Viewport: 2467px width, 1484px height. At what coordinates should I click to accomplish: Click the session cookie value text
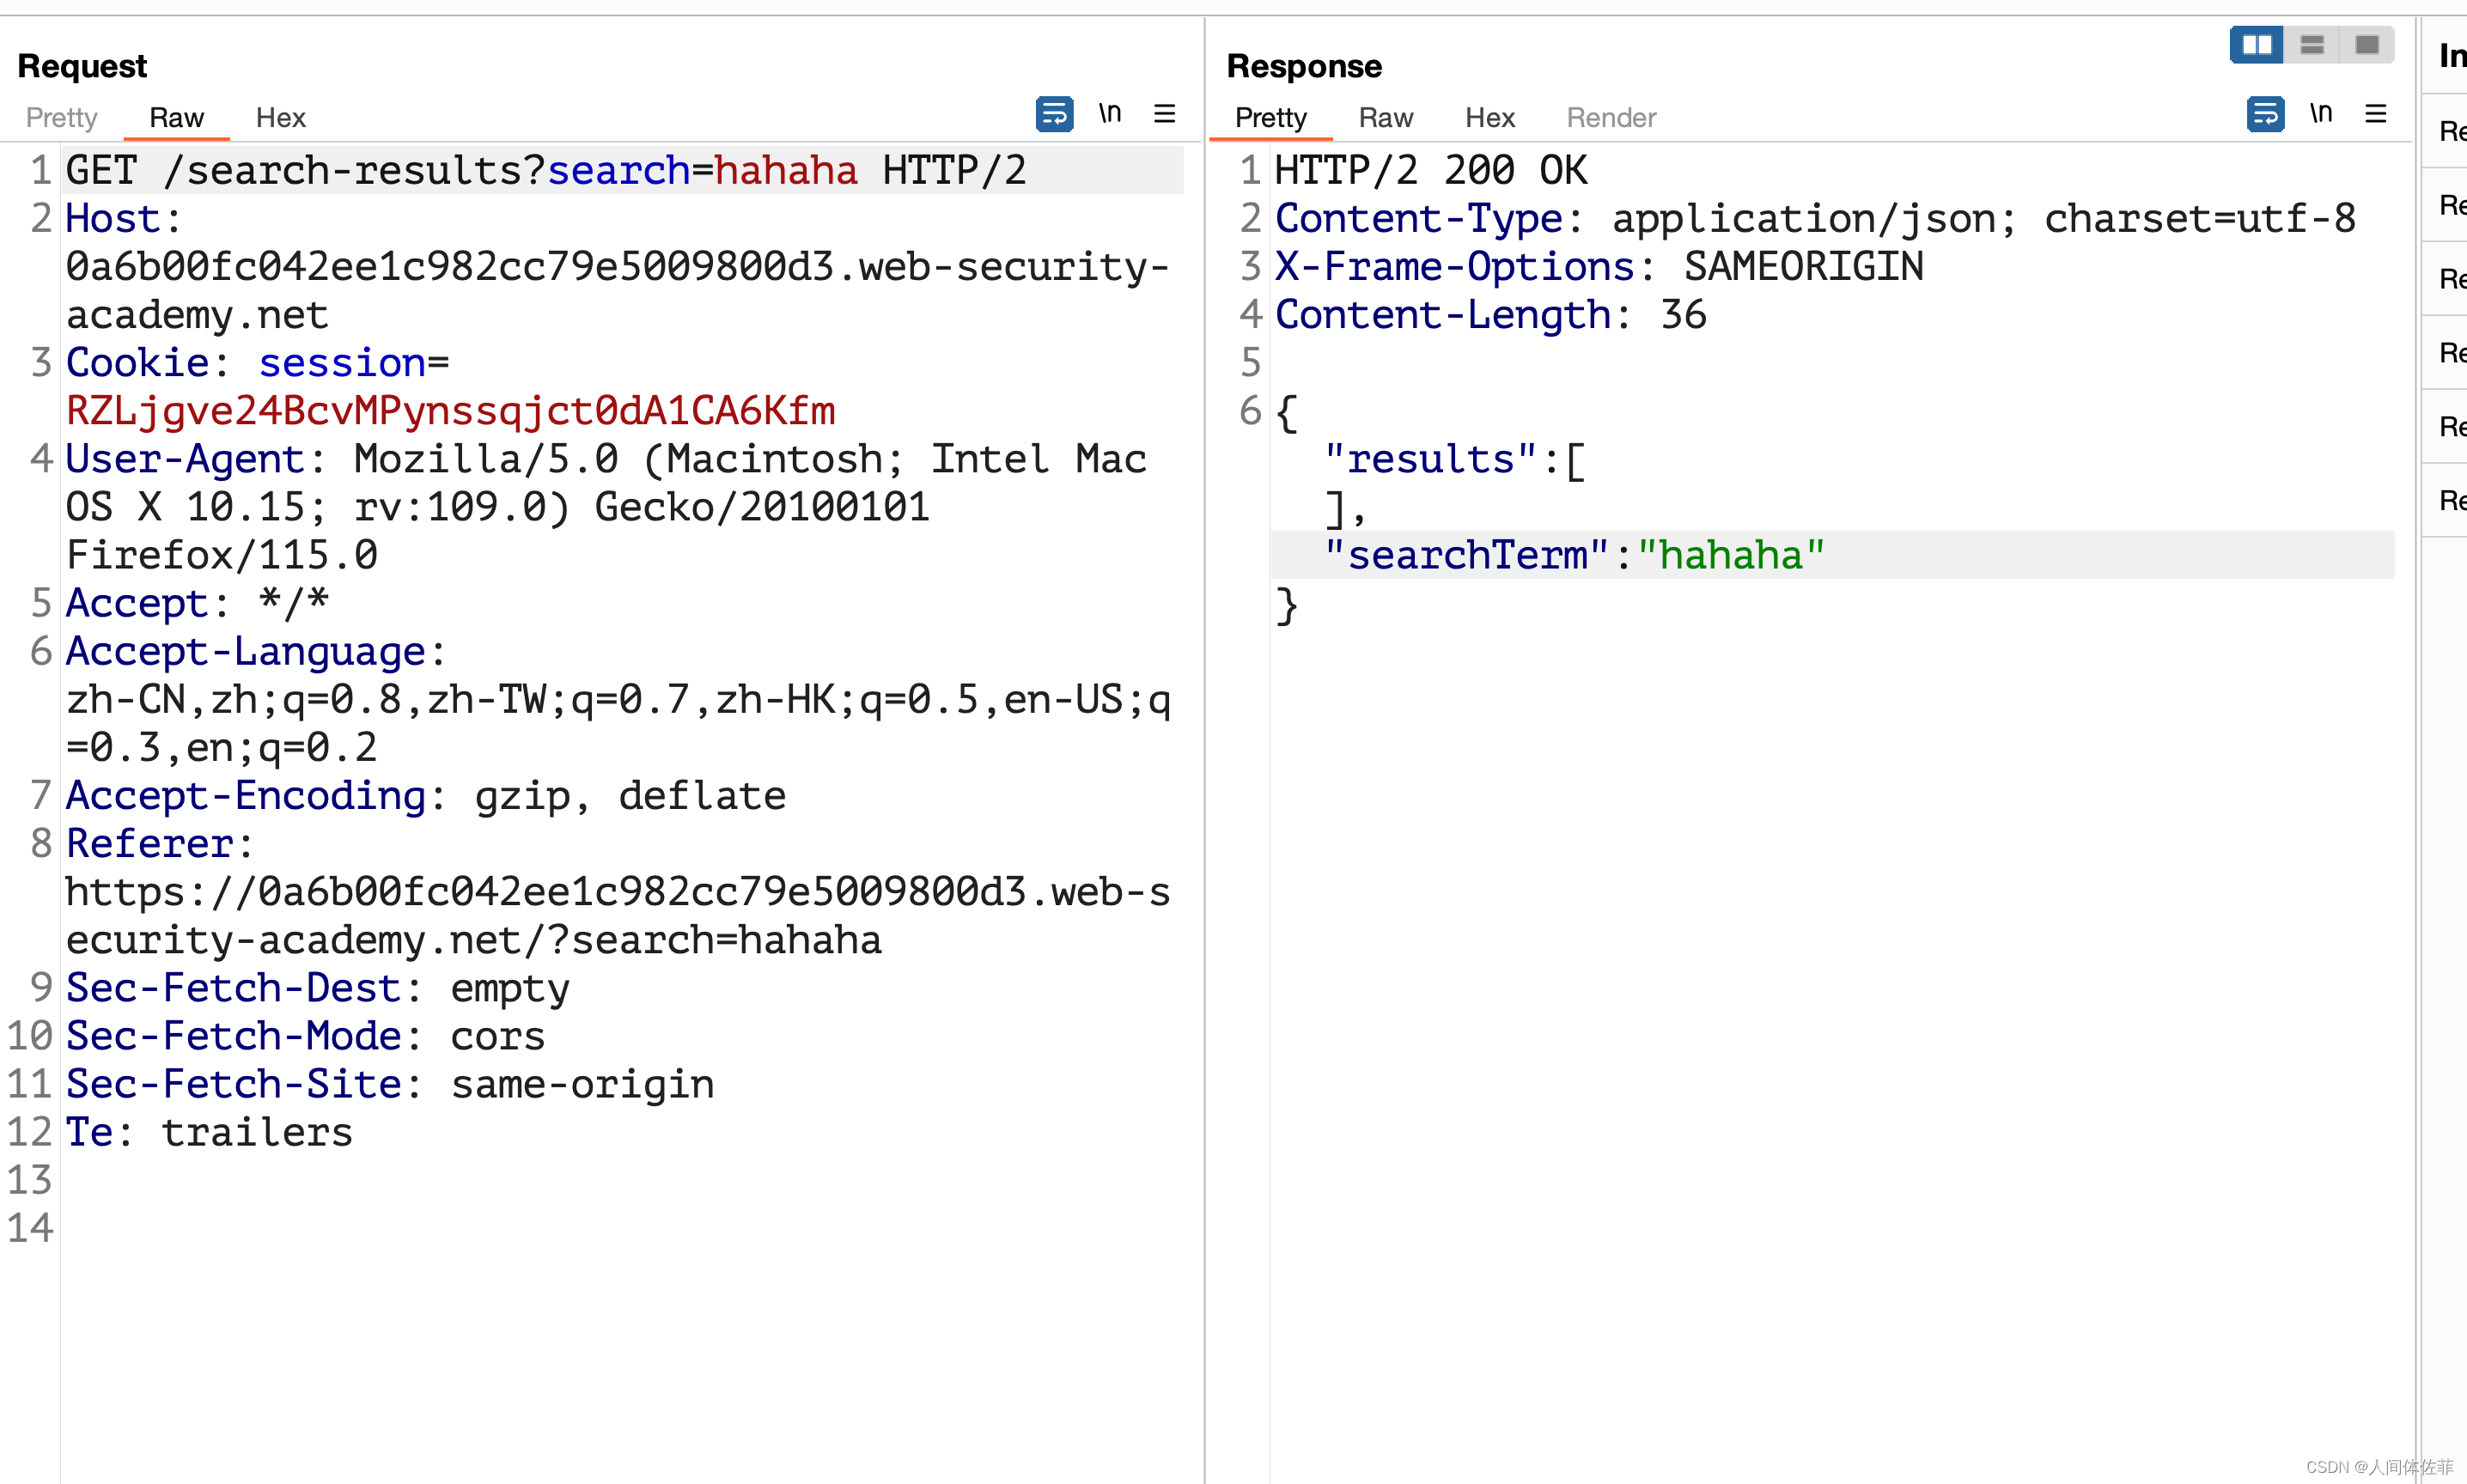[x=450, y=411]
